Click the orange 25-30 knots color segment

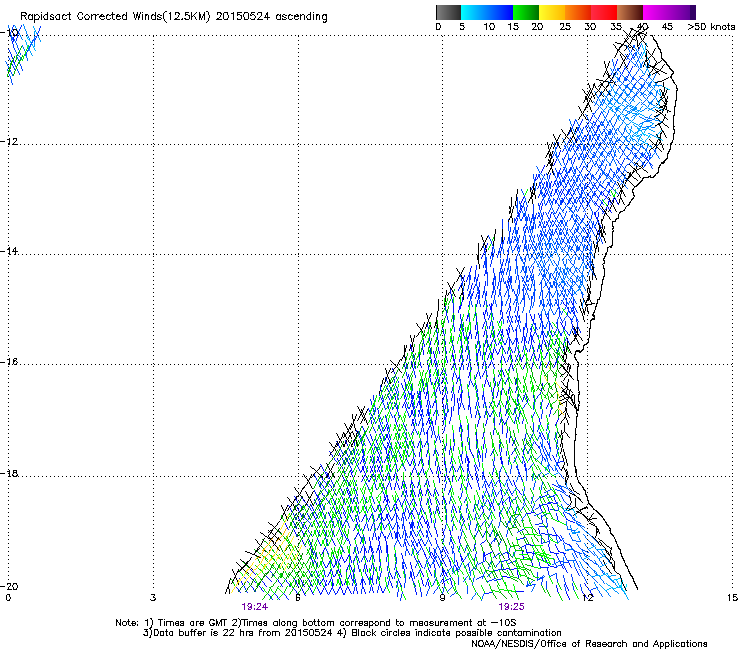tap(578, 12)
